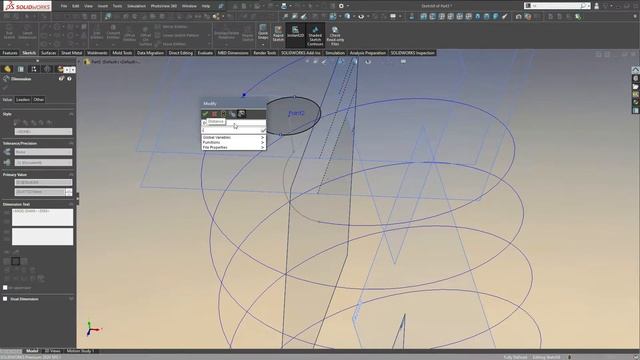Open the unit precision dropdown
The width and height of the screenshot is (640, 360).
[43, 162]
